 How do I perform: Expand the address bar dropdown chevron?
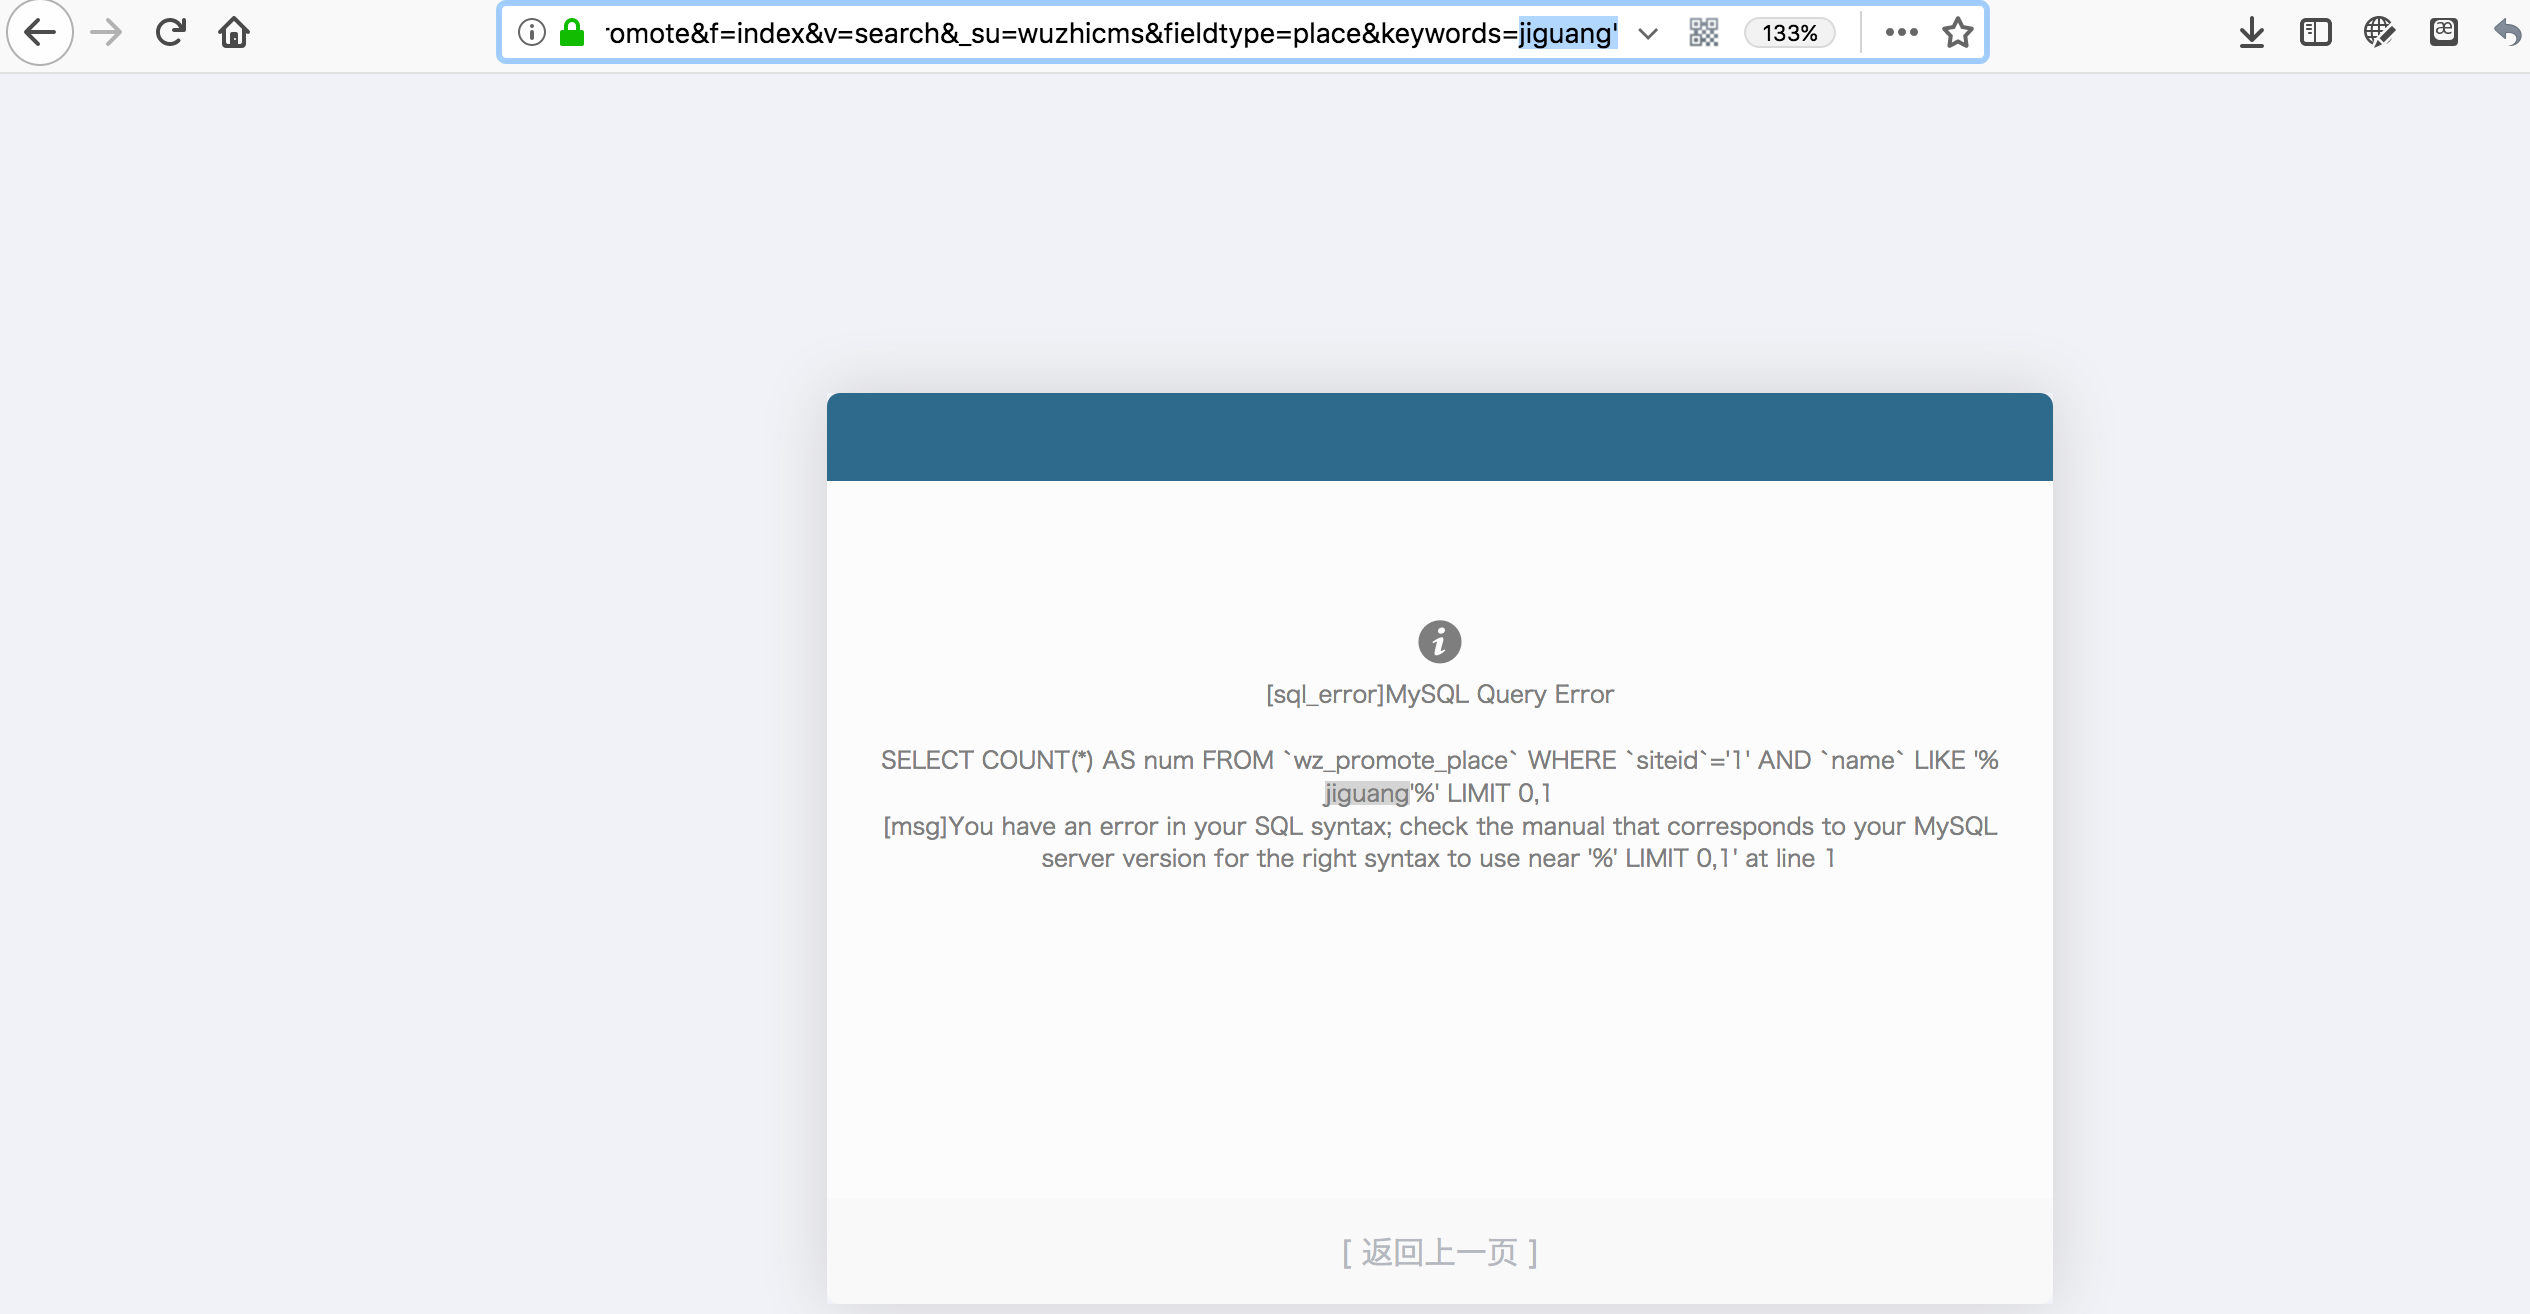click(1647, 32)
